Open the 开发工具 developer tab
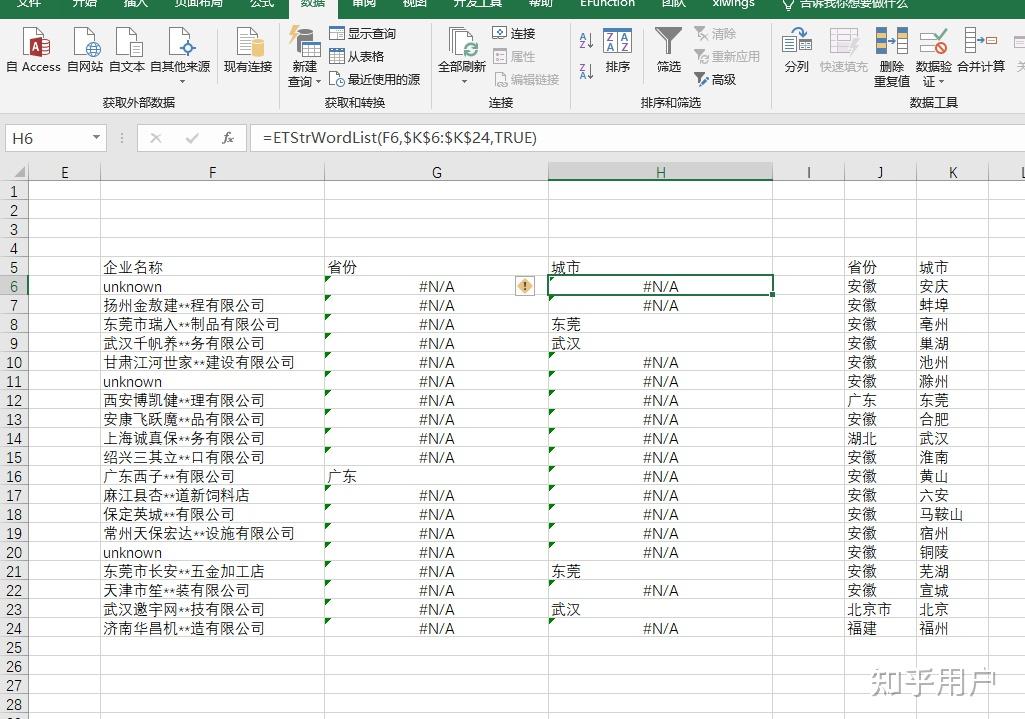The width and height of the screenshot is (1025, 719). tap(477, 4)
